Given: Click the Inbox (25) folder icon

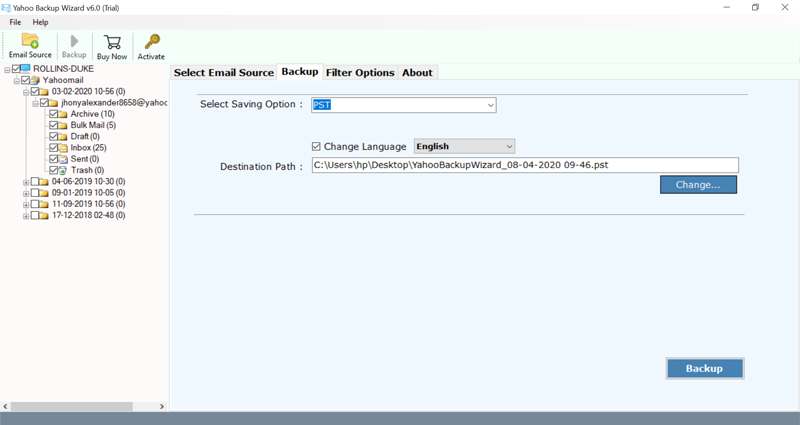Looking at the screenshot, I should [63, 147].
